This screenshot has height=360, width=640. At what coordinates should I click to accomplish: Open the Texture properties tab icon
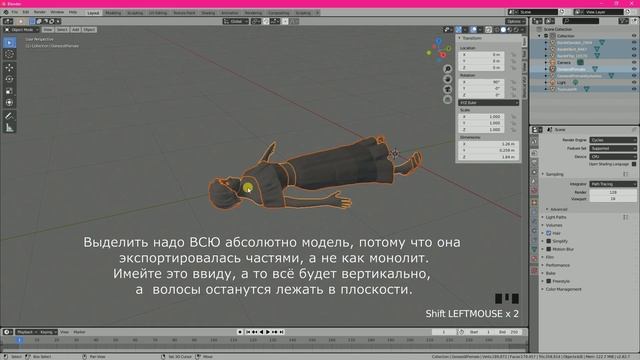pyautogui.click(x=534, y=271)
